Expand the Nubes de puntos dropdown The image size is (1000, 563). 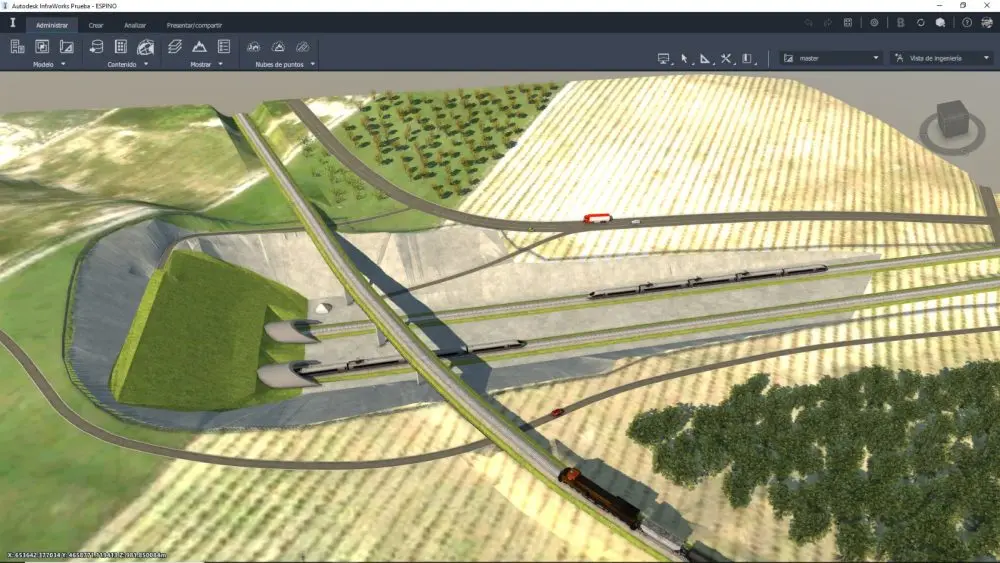pos(312,64)
